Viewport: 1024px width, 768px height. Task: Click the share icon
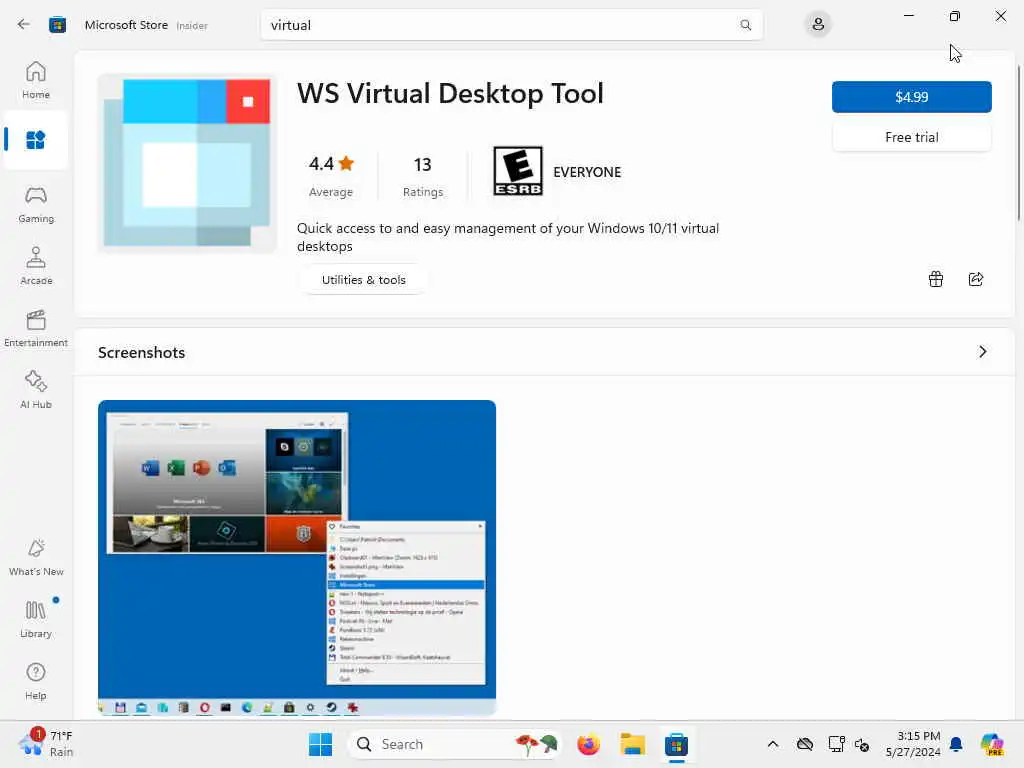976,280
